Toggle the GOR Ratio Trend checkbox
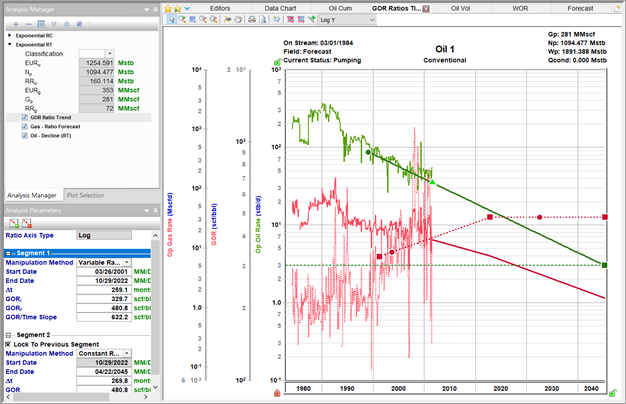This screenshot has height=404, width=626. pos(24,117)
